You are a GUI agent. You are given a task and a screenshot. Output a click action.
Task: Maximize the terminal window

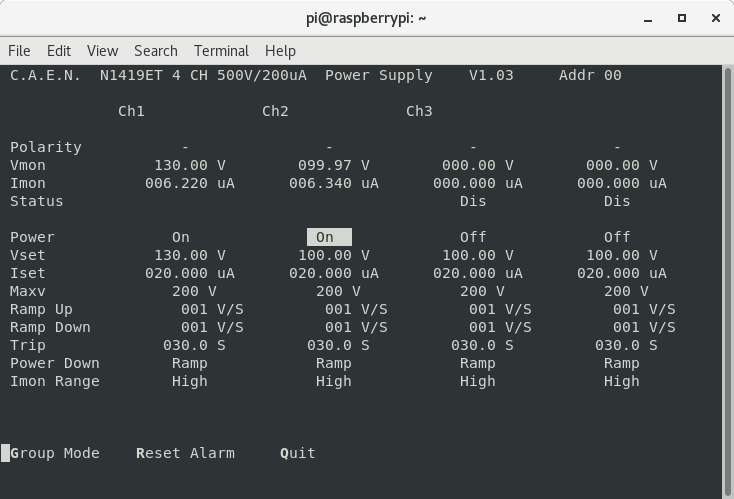682,18
